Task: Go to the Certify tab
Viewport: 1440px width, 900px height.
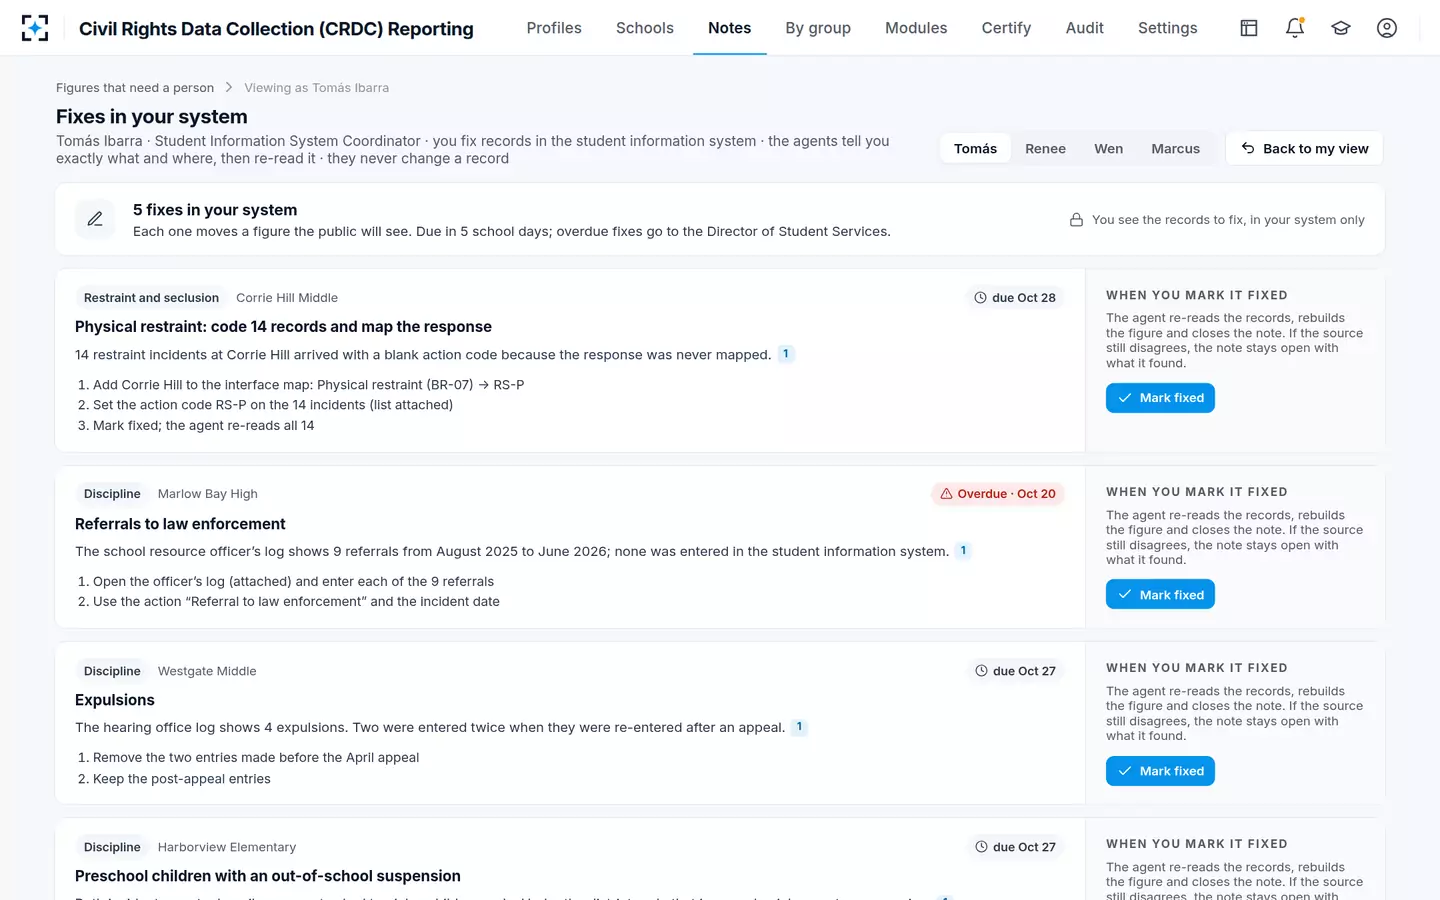Action: [x=1006, y=28]
